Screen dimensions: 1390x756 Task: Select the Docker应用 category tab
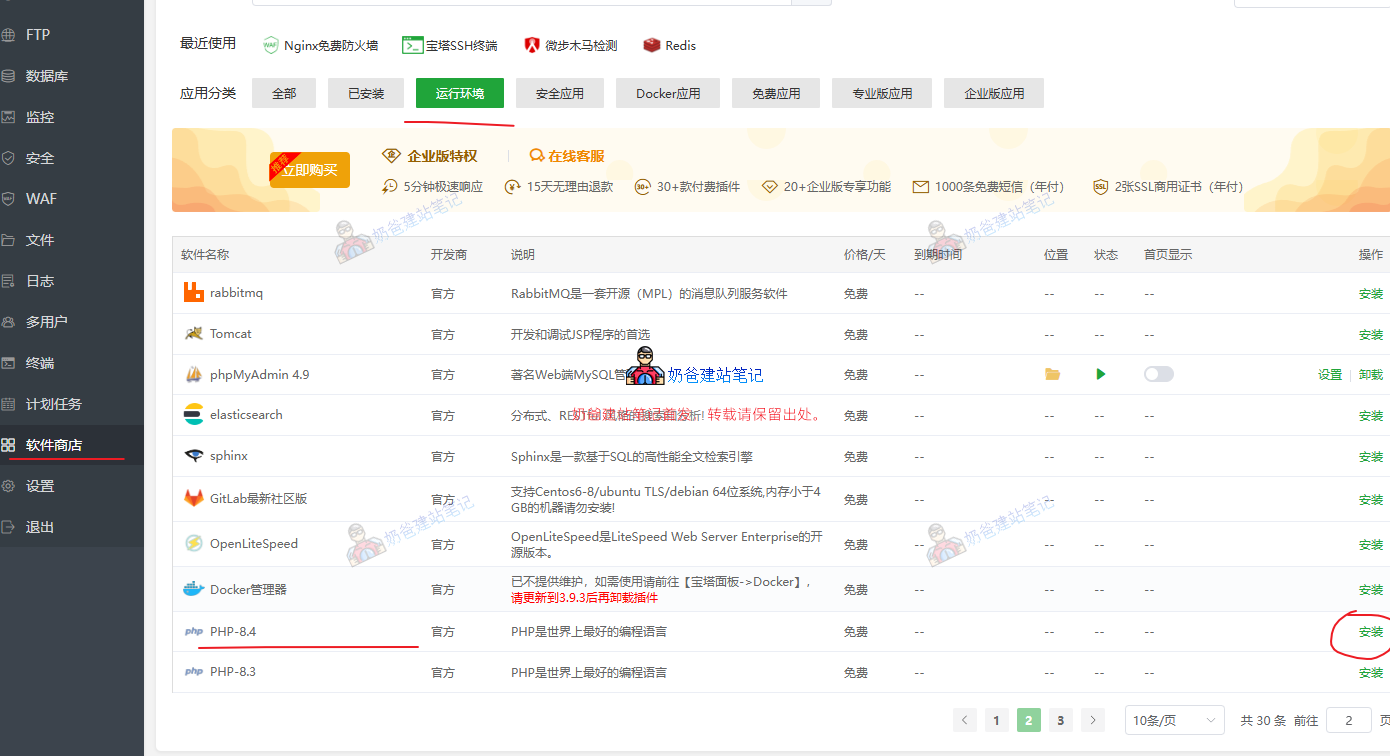[668, 93]
